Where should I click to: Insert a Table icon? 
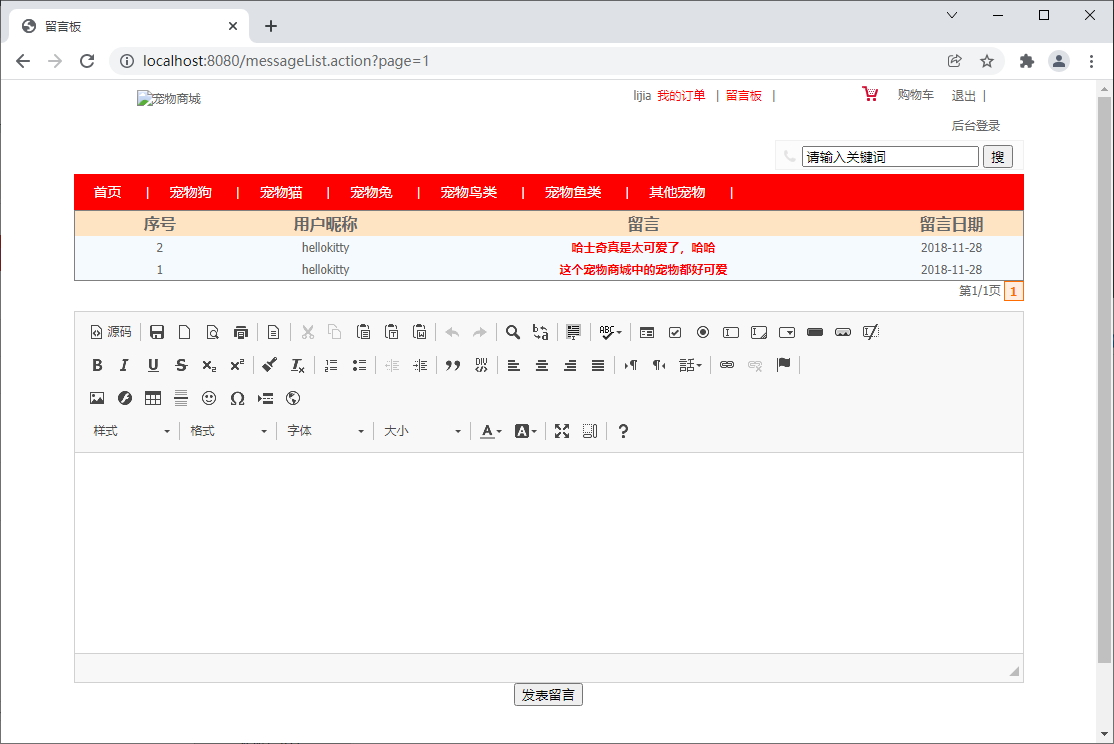click(x=153, y=398)
